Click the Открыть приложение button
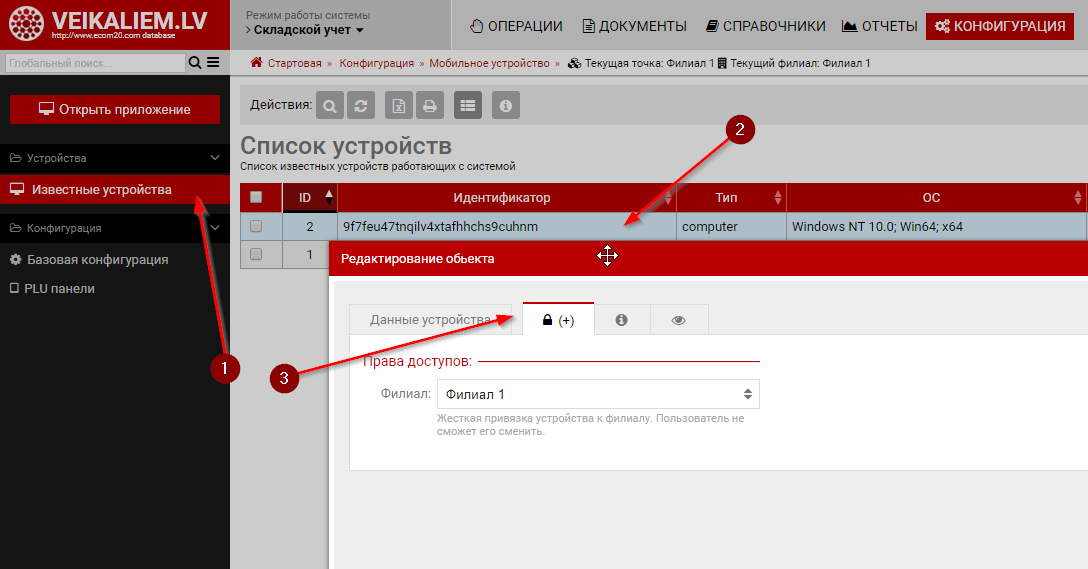 click(114, 109)
